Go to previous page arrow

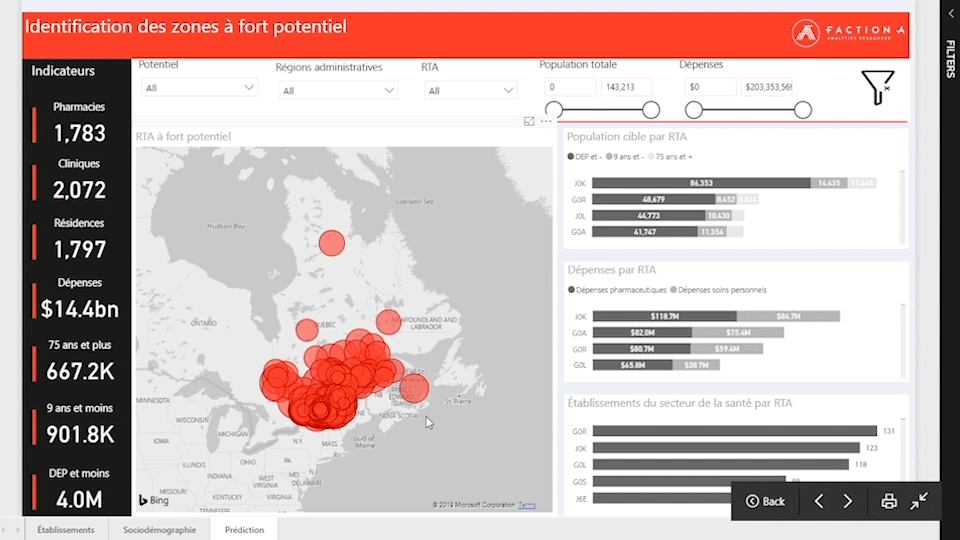pyautogui.click(x=819, y=501)
